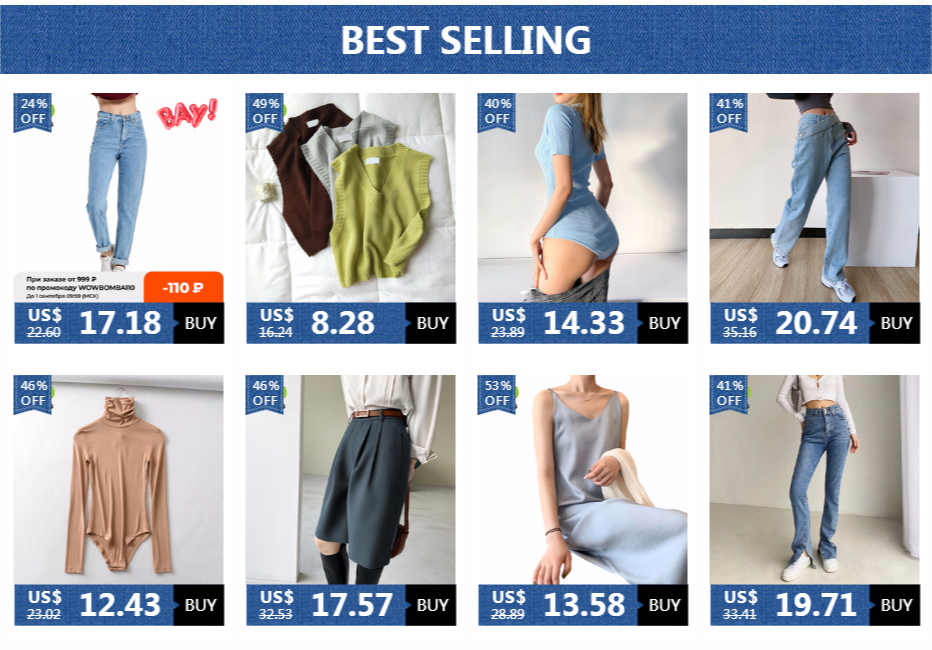The image size is (932, 650).
Task: Open the blue ribbed bodysuit product image
Action: (582, 197)
